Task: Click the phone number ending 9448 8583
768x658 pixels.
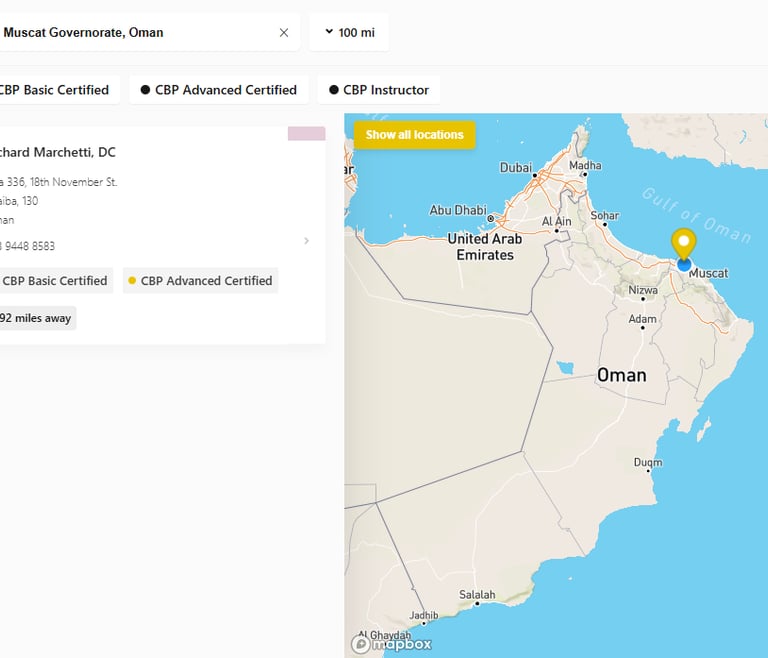Action: pyautogui.click(x=27, y=246)
